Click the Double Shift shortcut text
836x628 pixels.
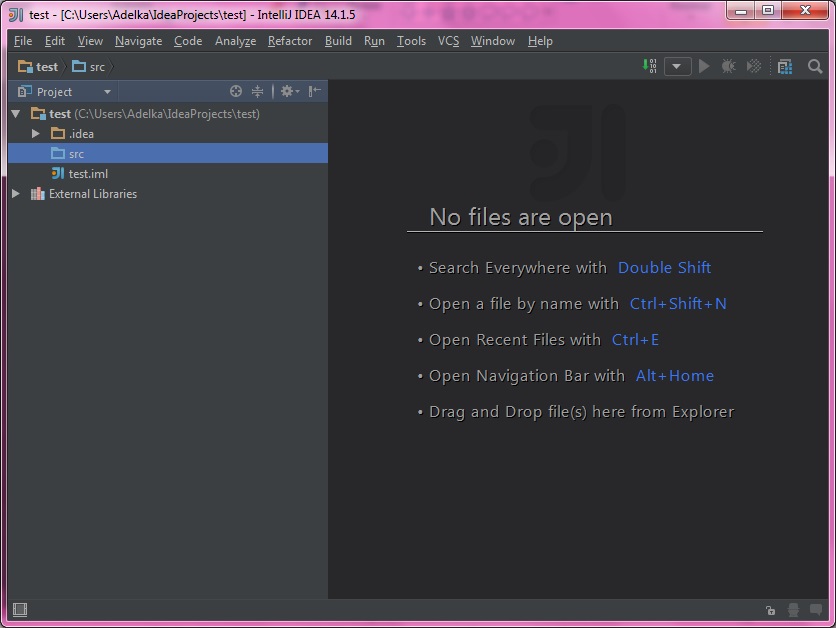(664, 268)
